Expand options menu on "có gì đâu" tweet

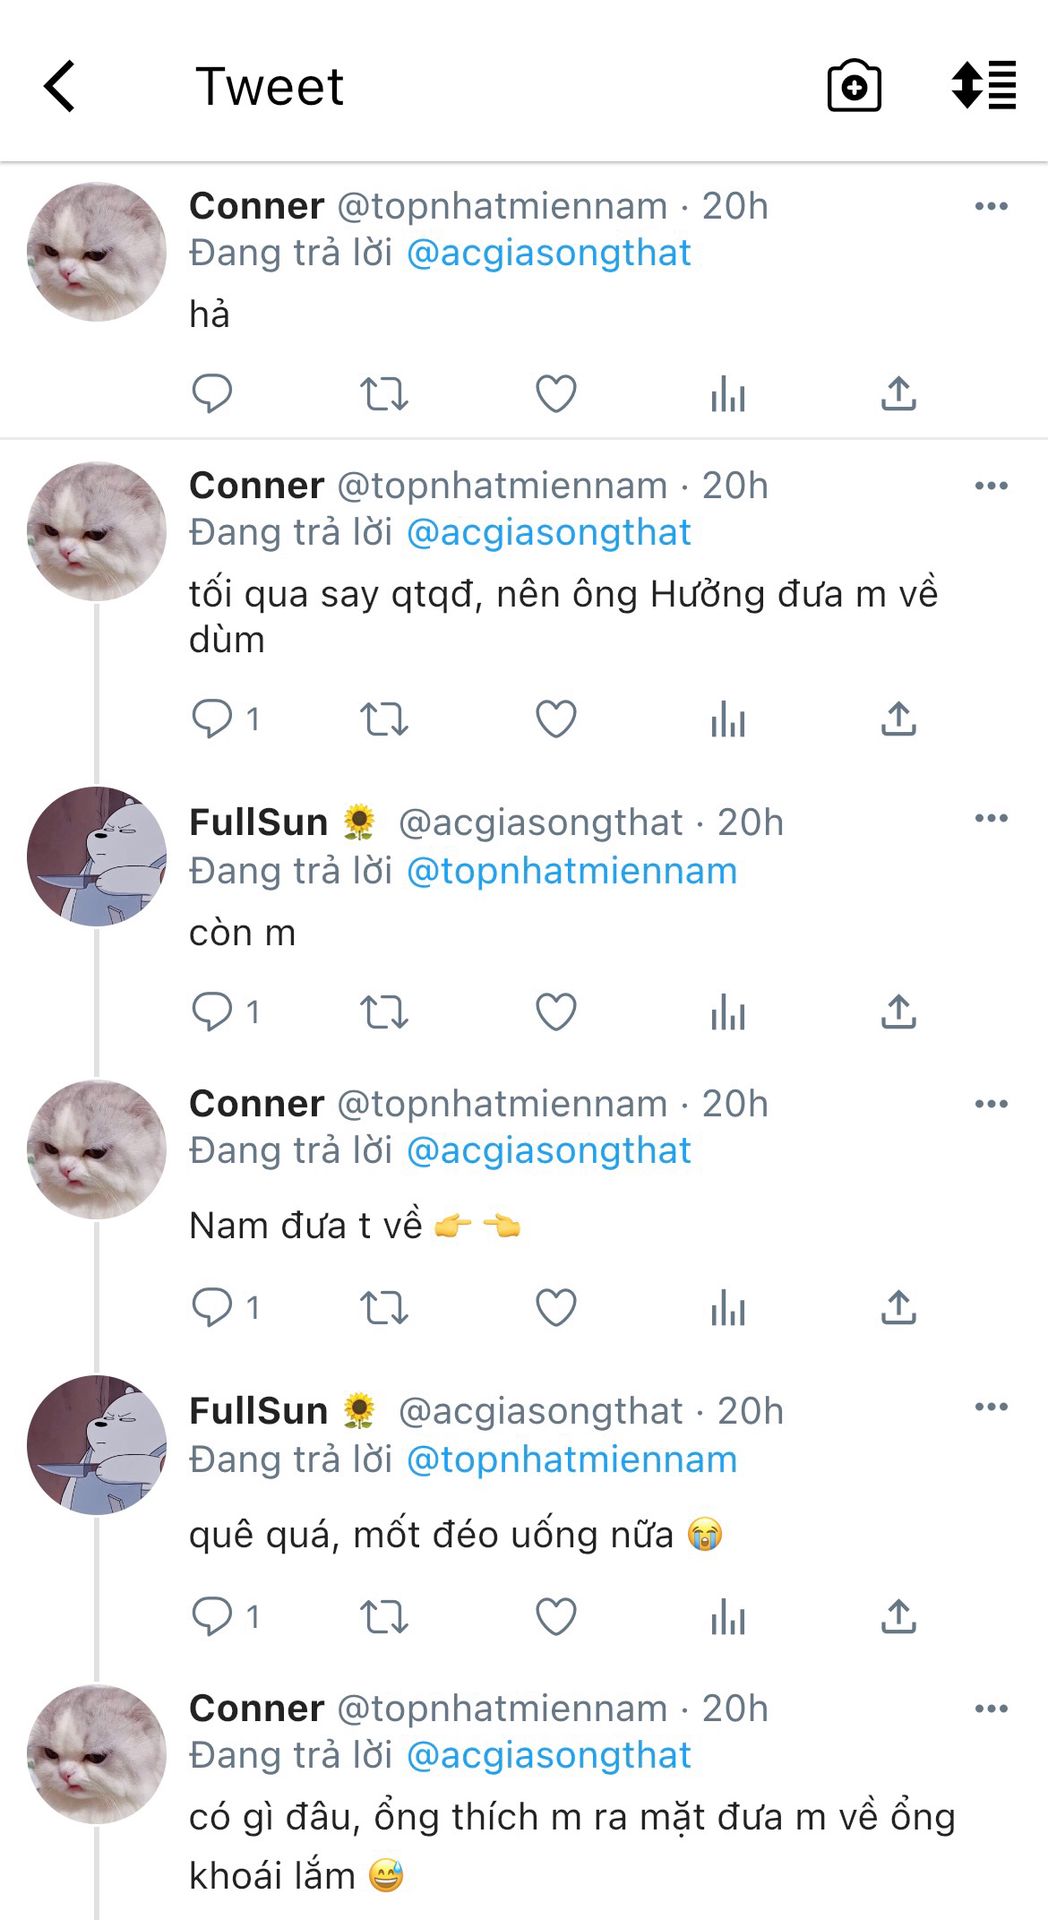pos(991,1708)
